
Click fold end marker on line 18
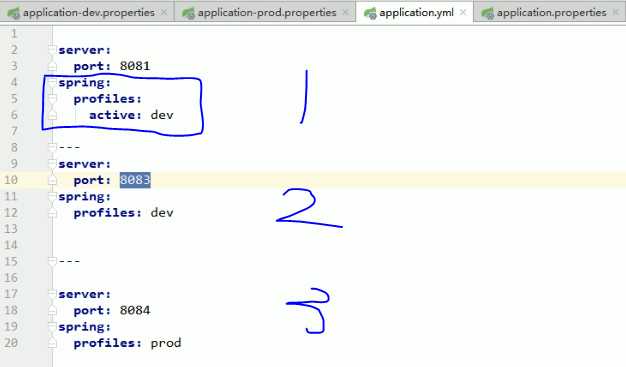click(52, 311)
